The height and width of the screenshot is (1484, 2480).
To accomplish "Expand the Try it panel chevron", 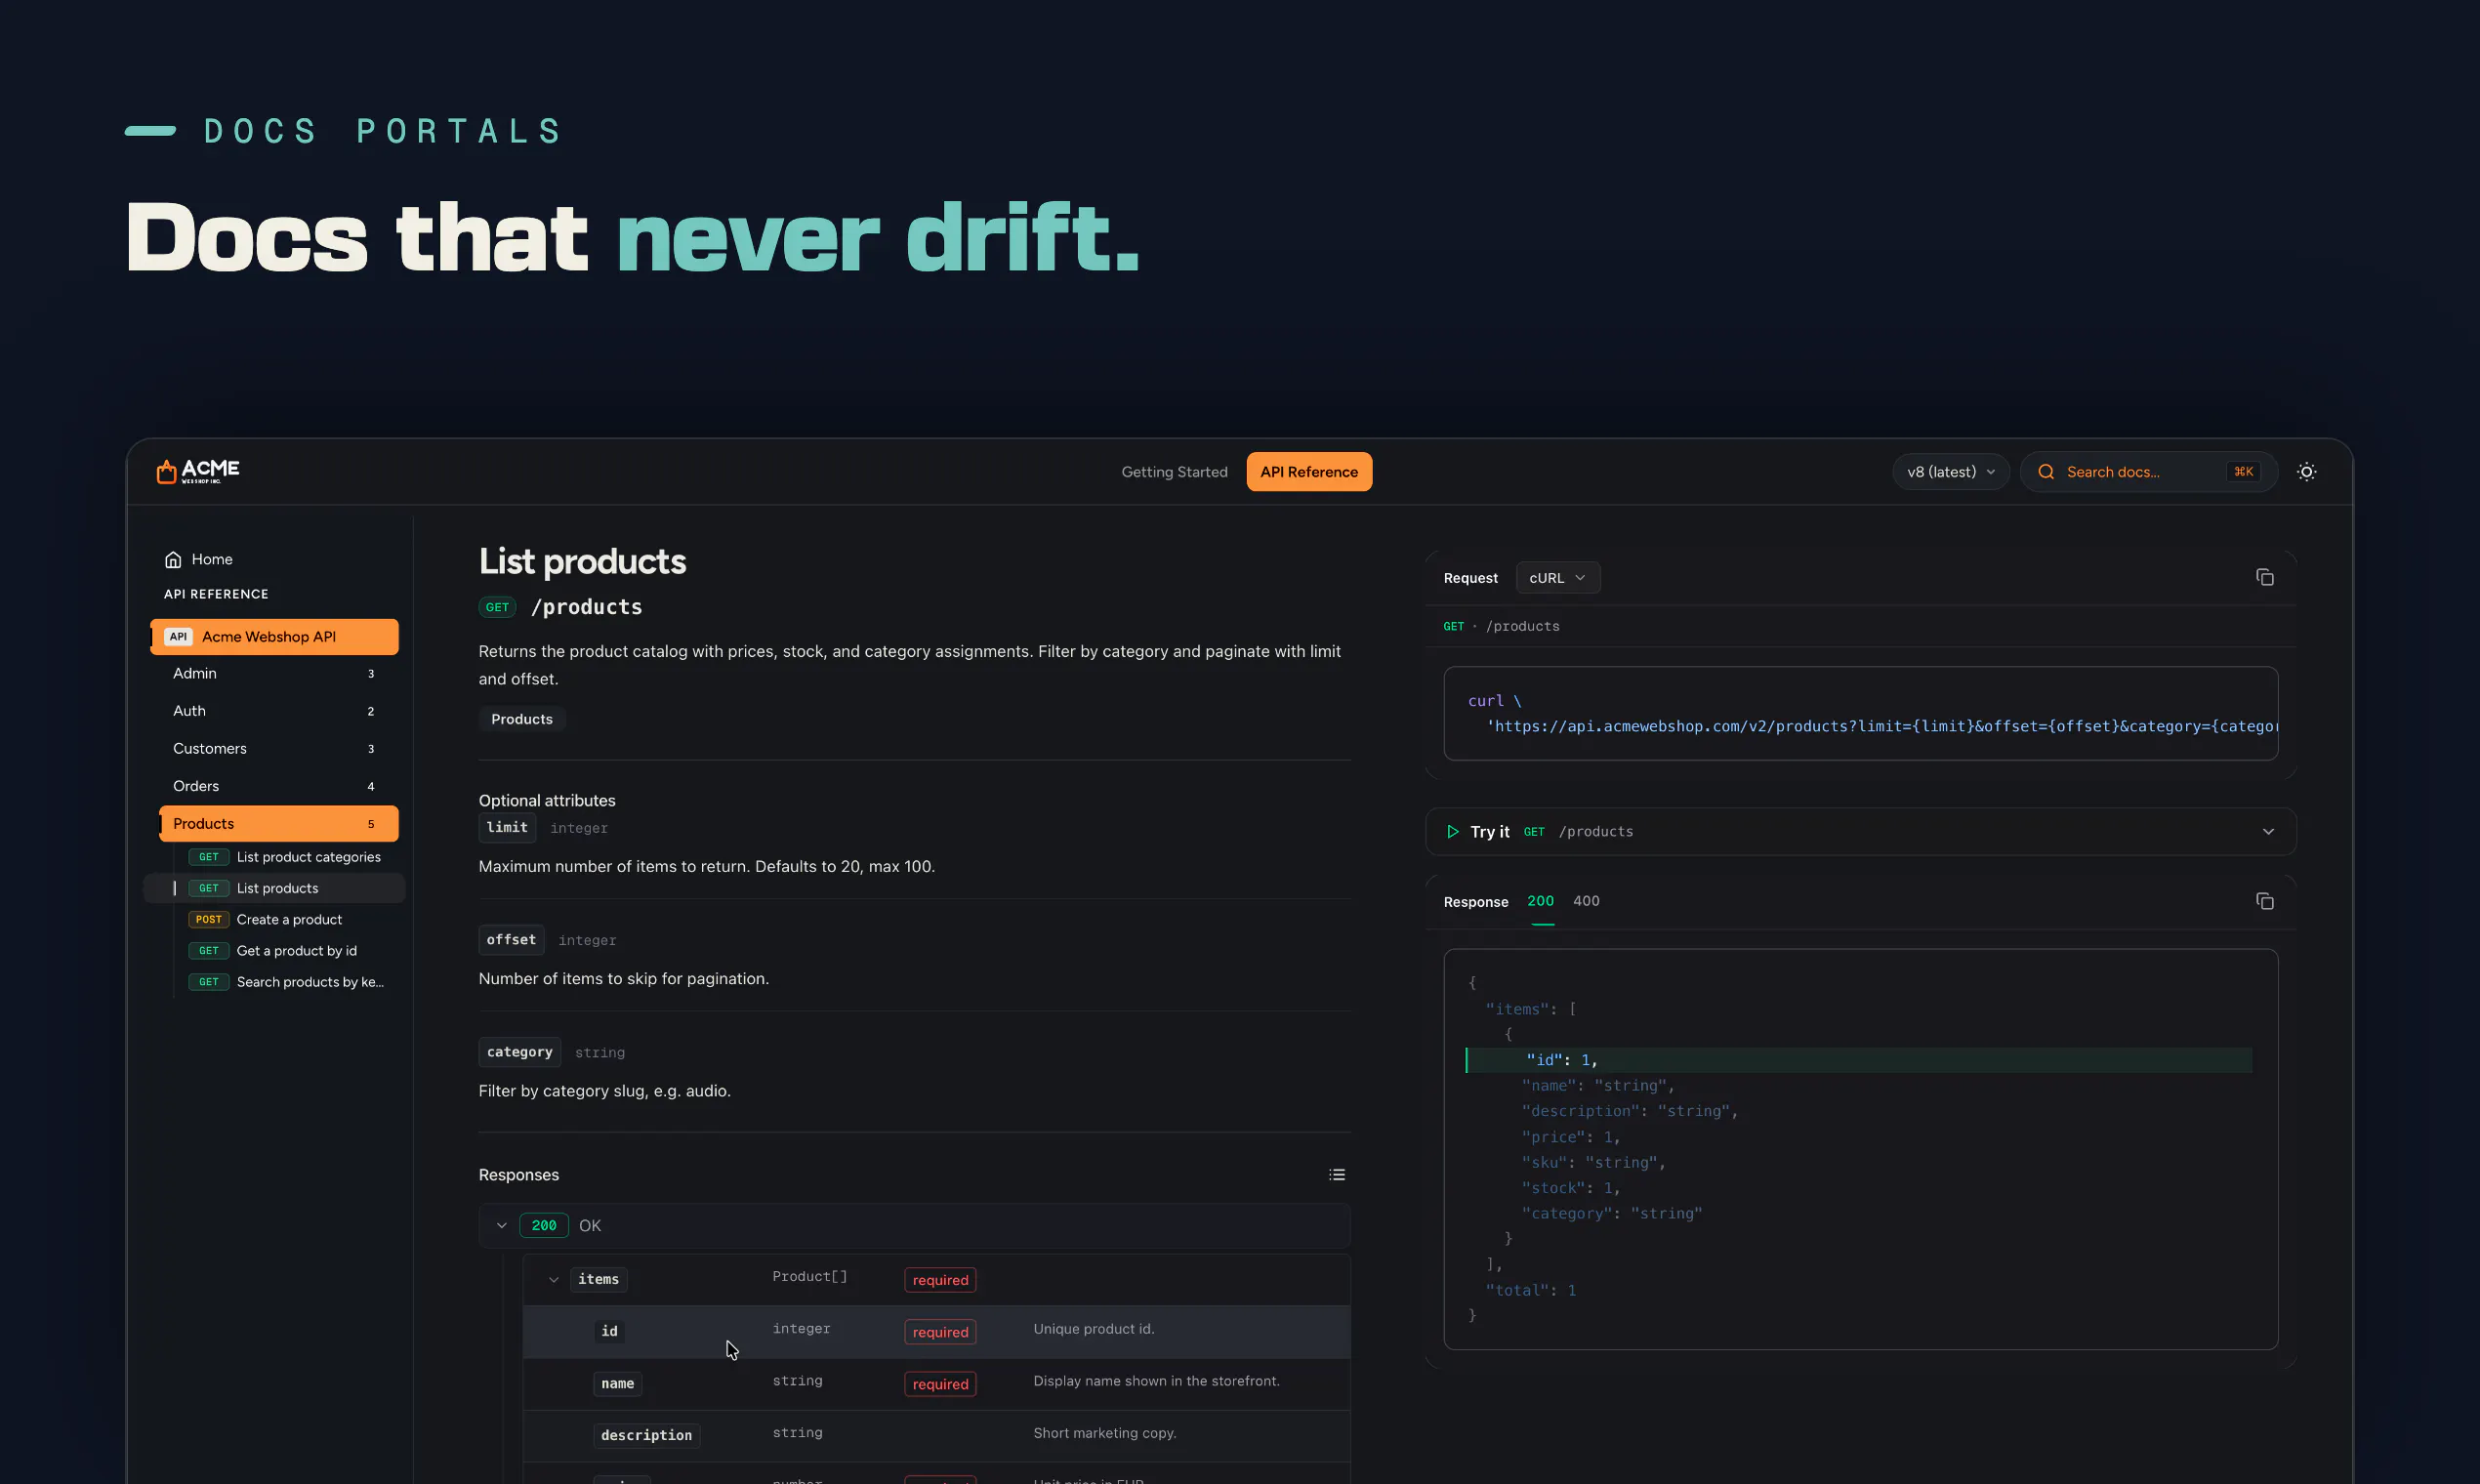I will [x=2268, y=832].
